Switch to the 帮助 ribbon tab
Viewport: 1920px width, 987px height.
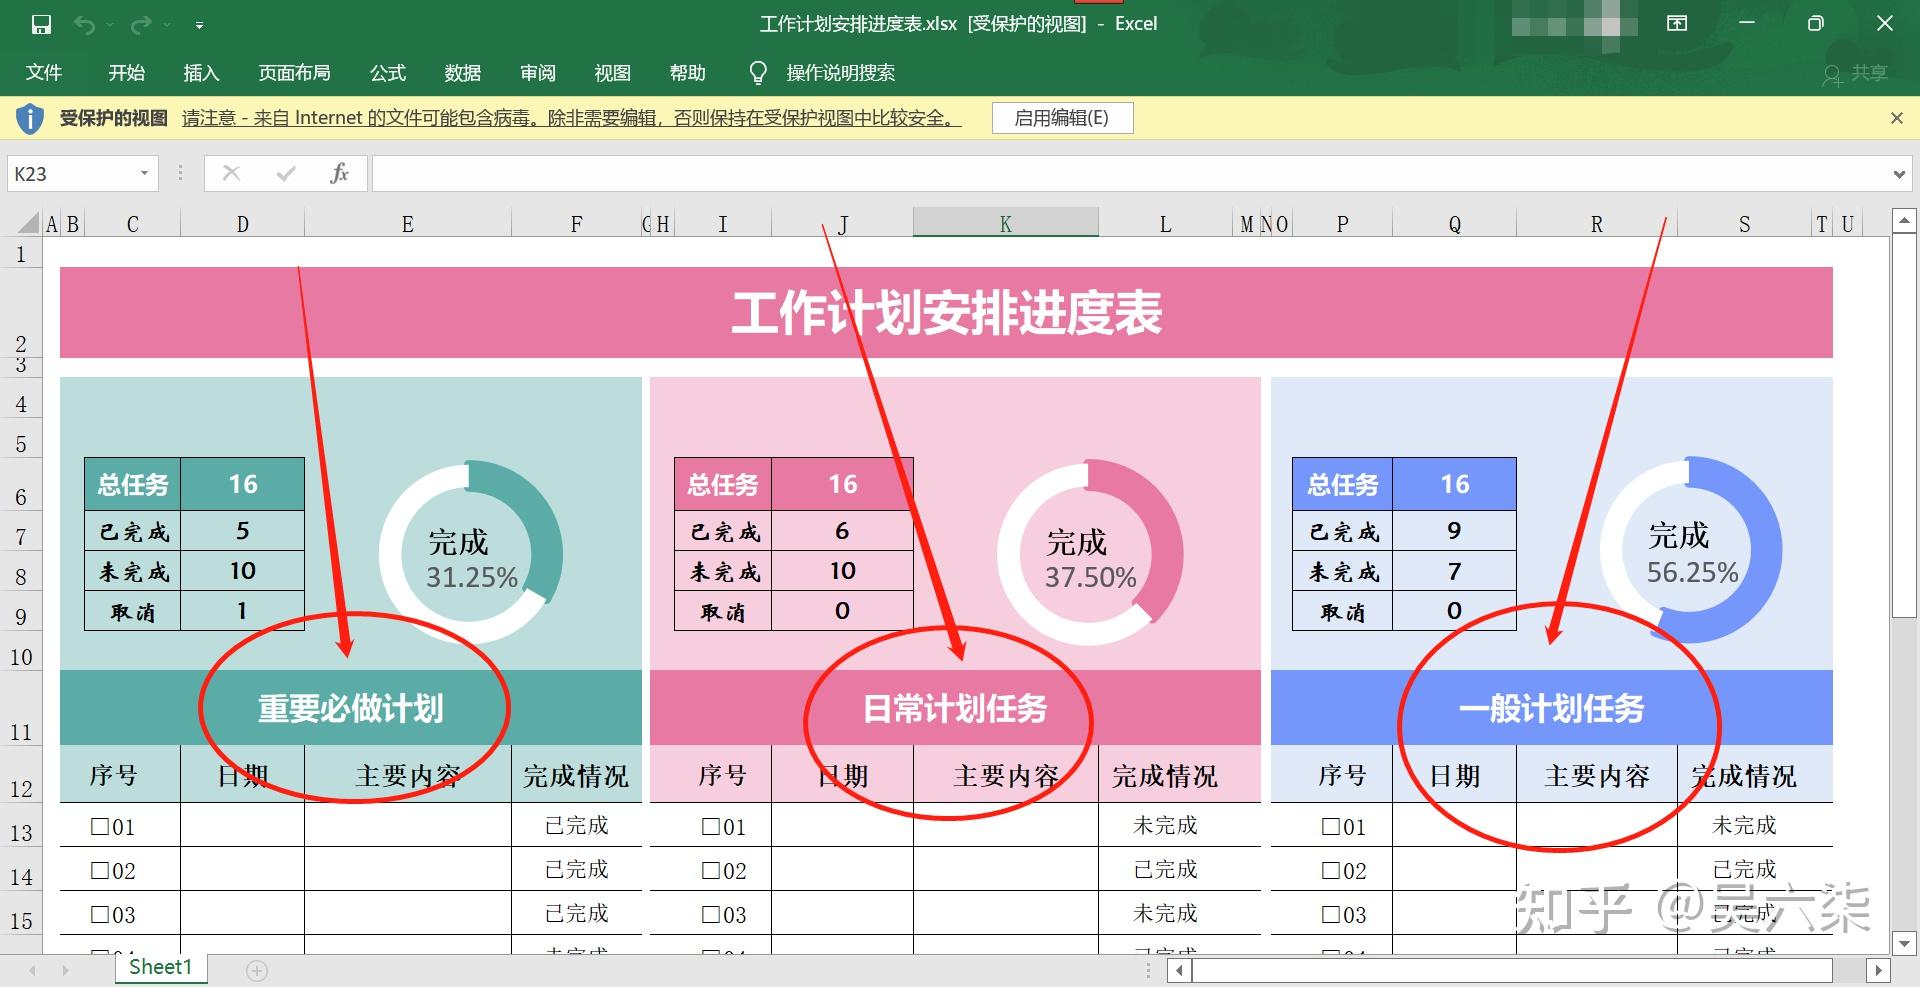coord(688,73)
